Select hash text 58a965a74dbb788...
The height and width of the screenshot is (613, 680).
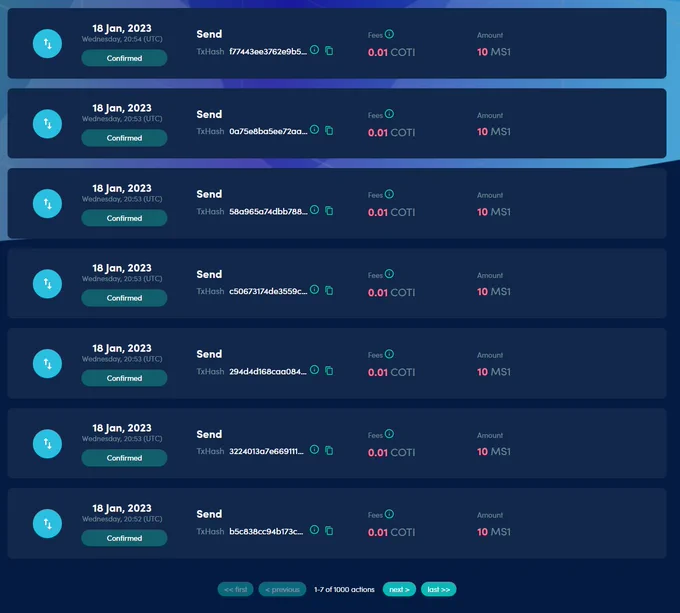click(268, 212)
